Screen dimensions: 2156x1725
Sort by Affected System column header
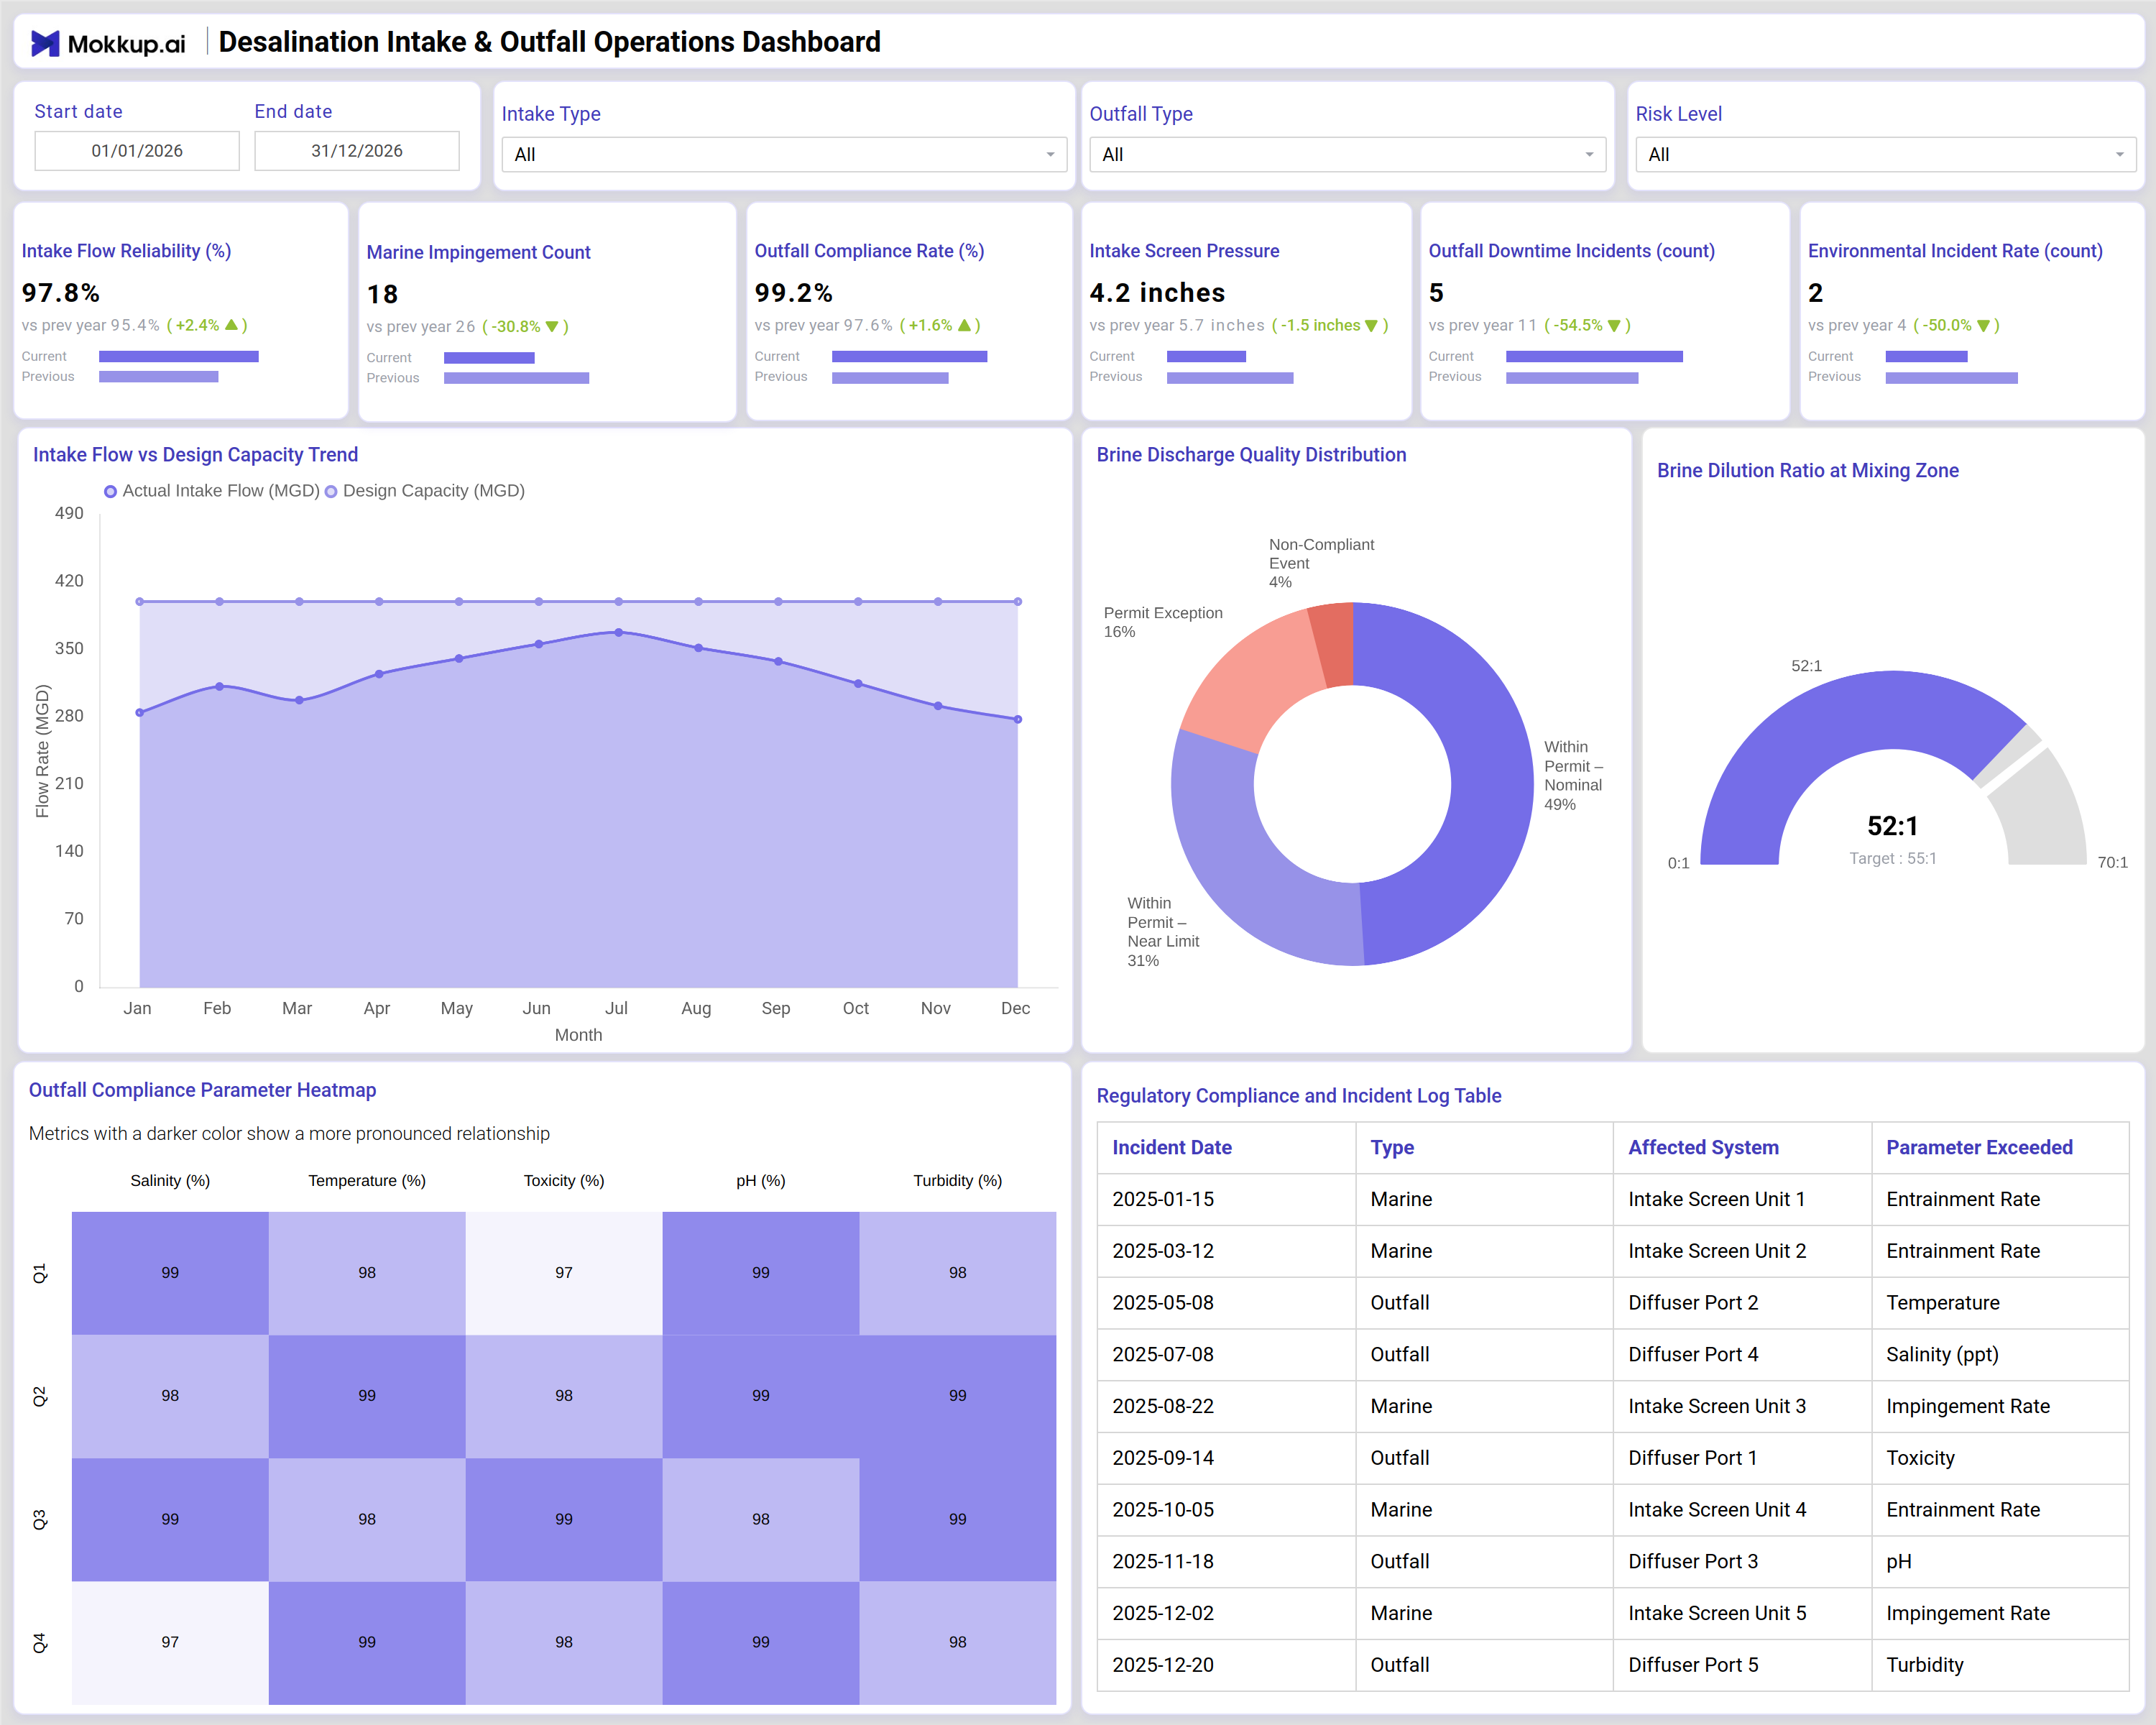1703,1148
